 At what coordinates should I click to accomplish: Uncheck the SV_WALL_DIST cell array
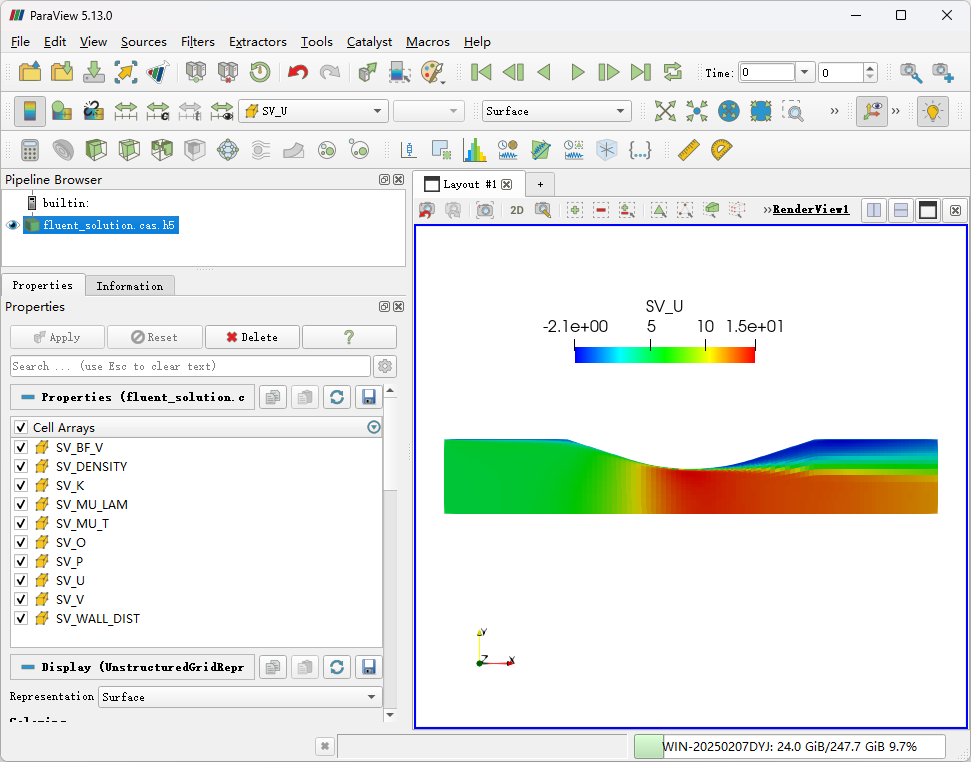click(21, 619)
